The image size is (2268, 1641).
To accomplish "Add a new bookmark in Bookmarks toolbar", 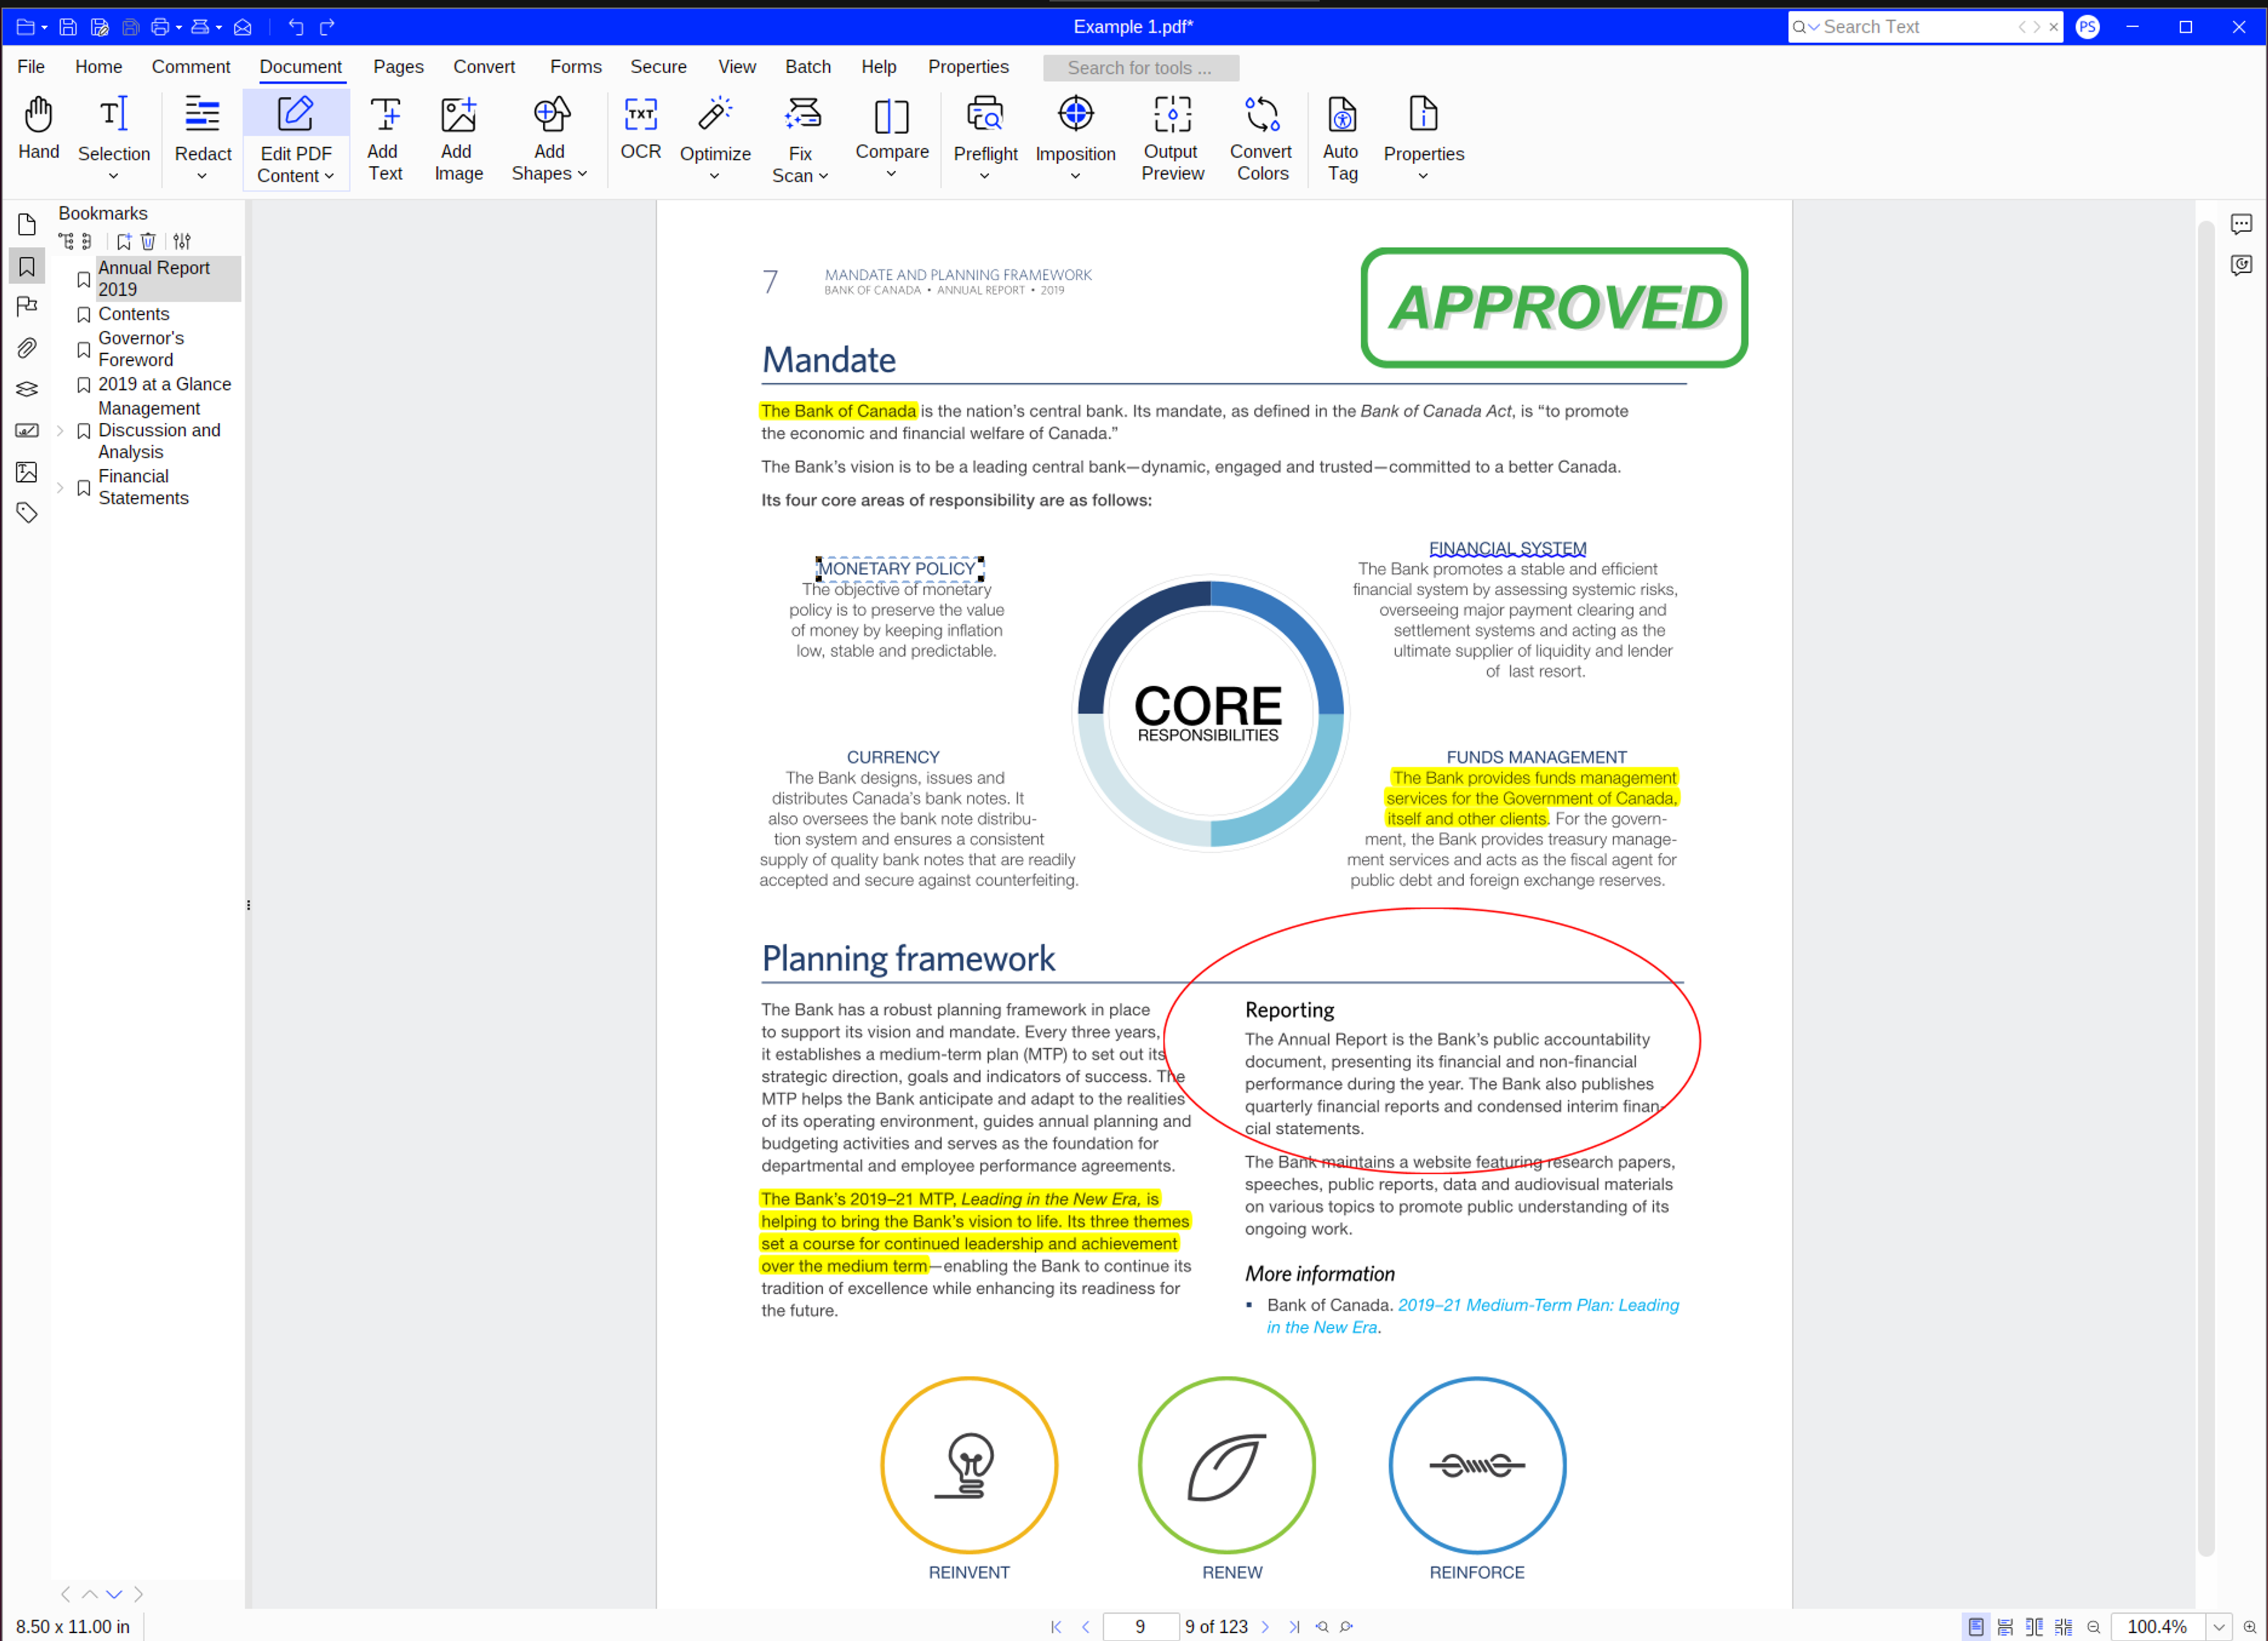I will click(x=124, y=241).
